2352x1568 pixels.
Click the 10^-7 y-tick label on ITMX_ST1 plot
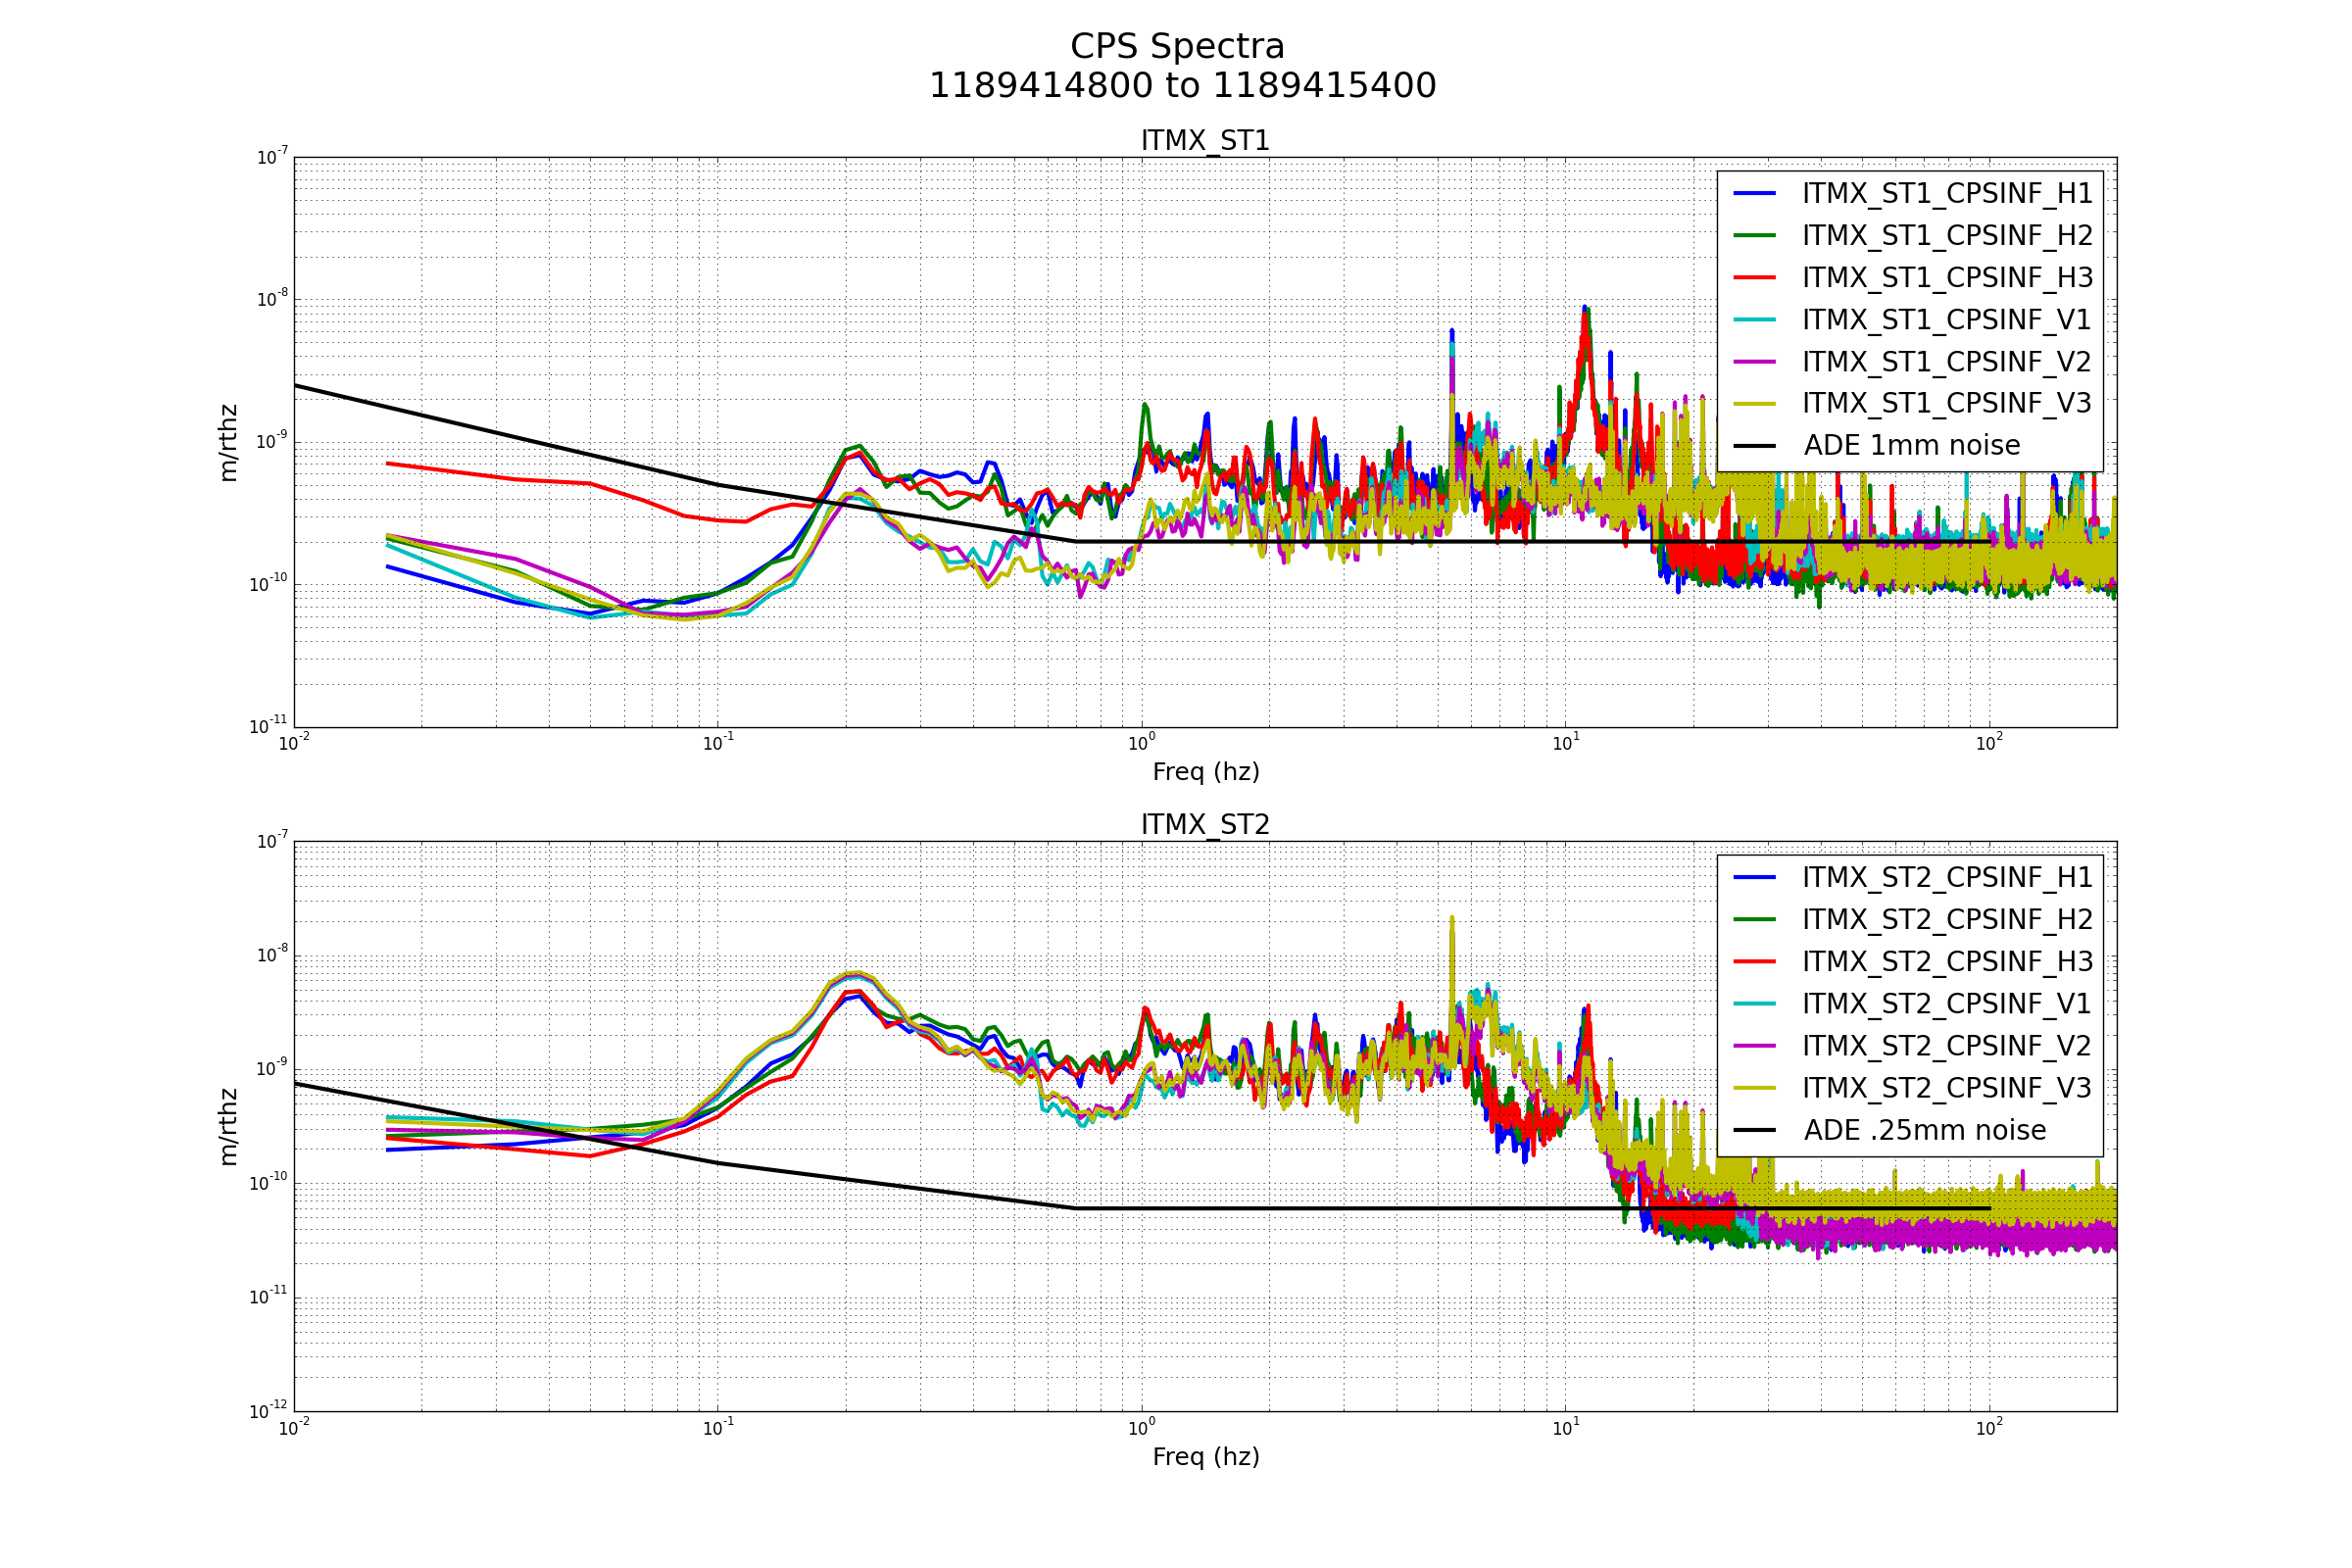271,157
